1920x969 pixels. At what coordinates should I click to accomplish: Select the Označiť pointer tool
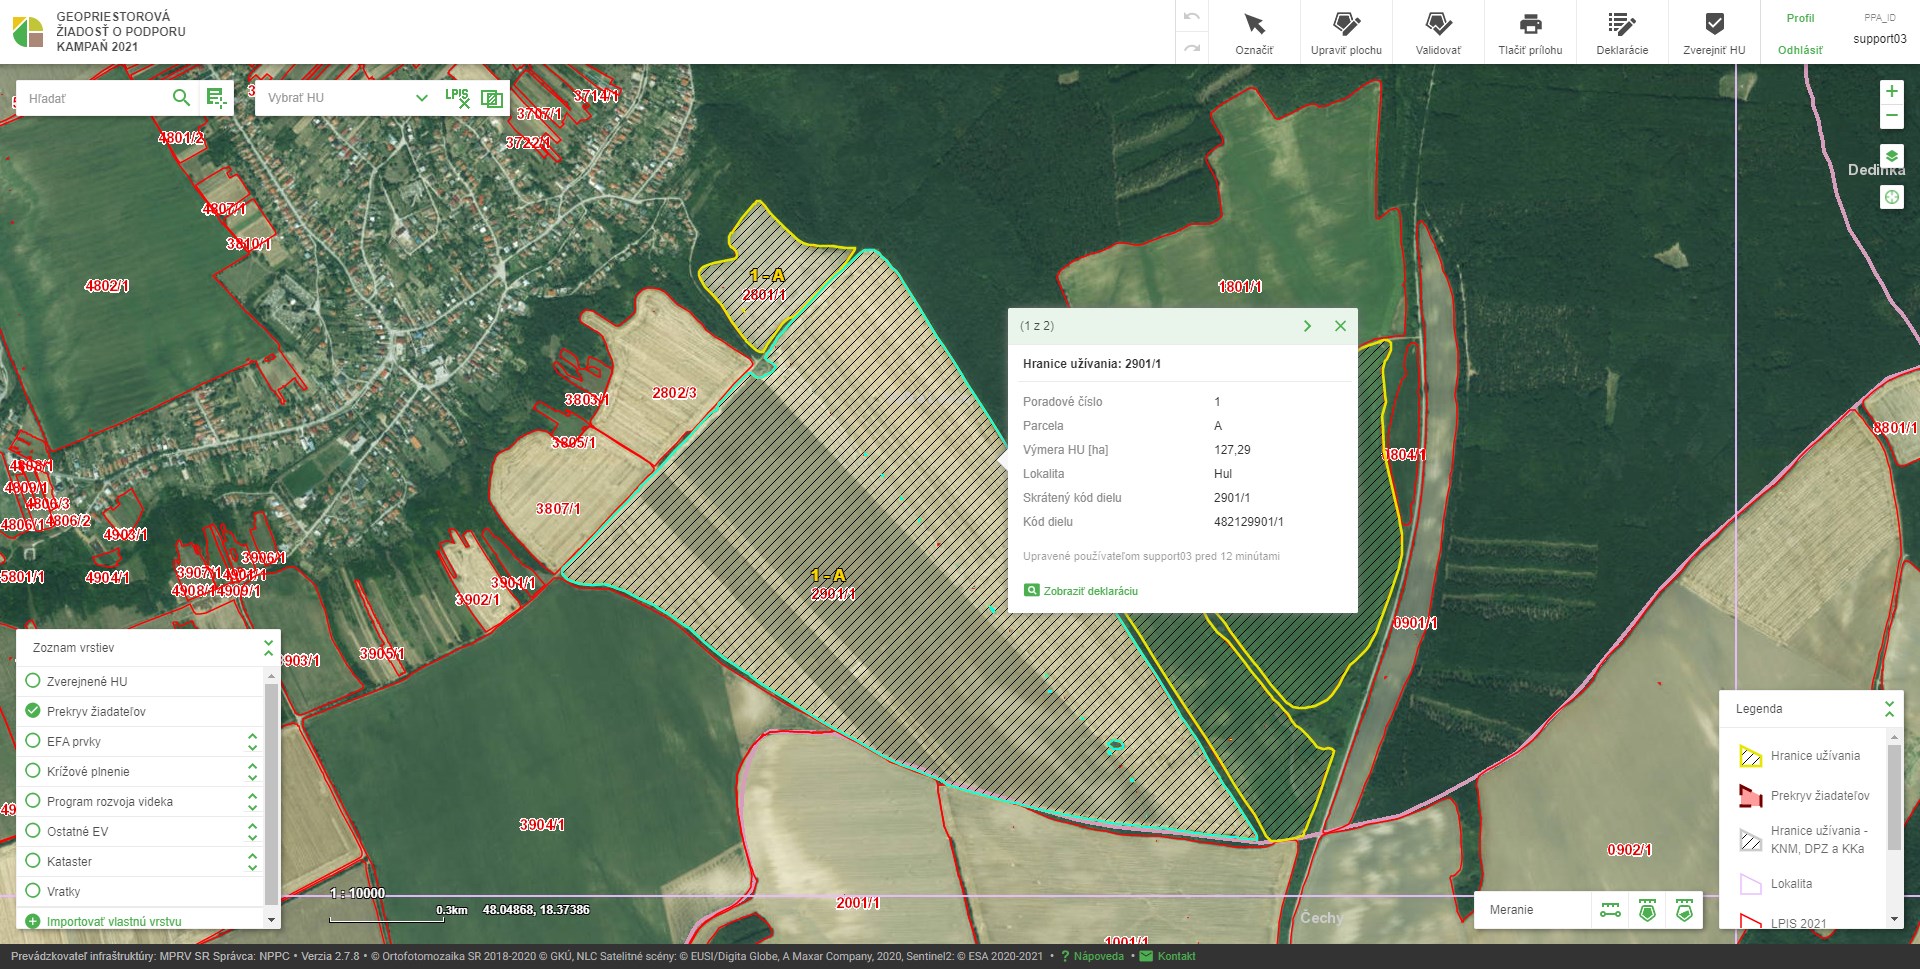click(x=1254, y=32)
